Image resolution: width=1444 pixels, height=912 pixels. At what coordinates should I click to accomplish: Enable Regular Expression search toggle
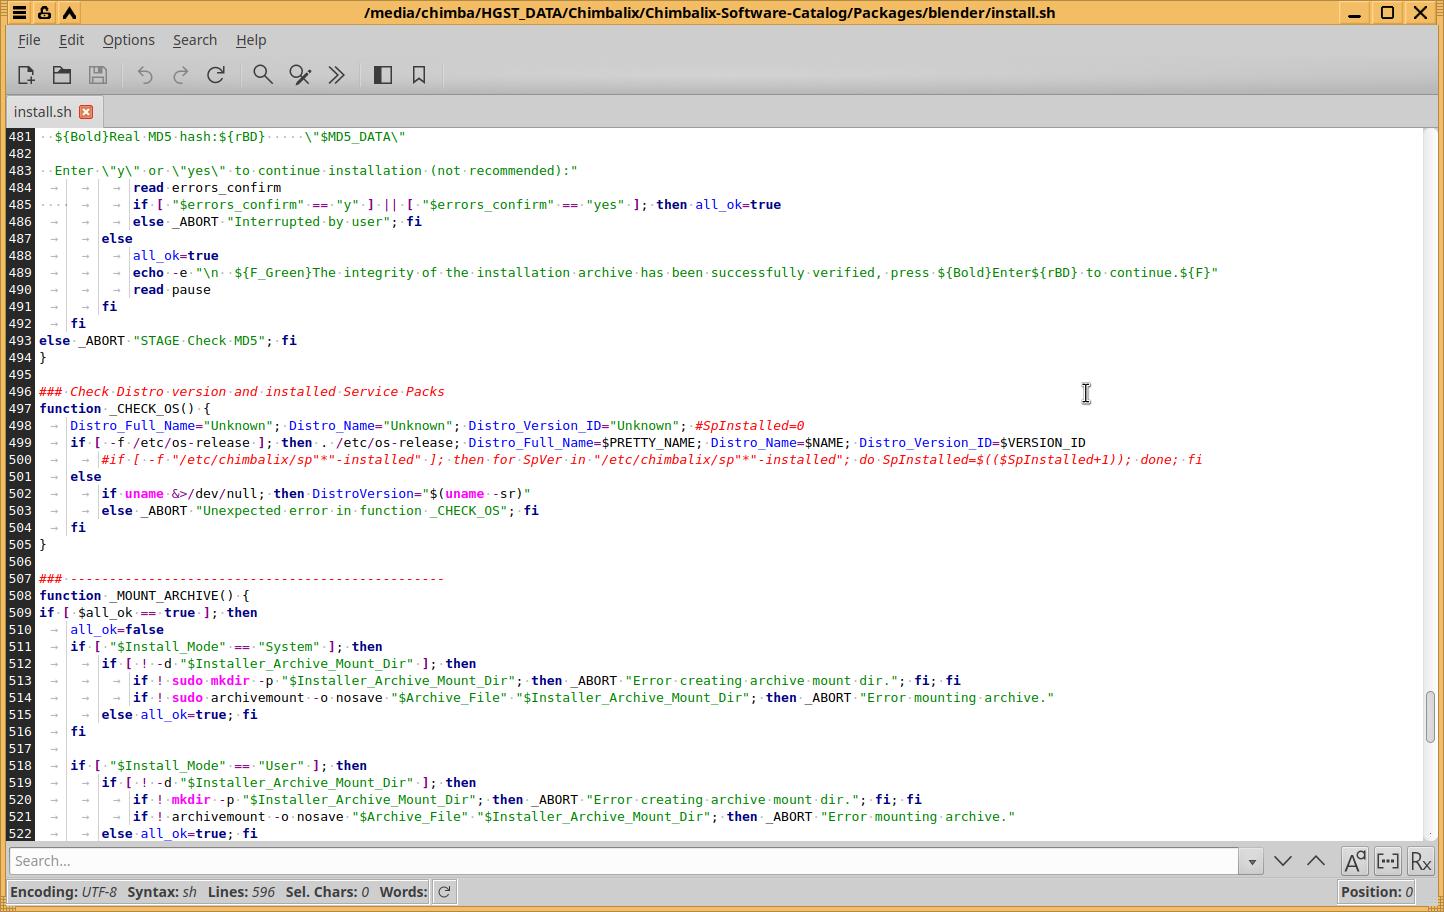1421,861
